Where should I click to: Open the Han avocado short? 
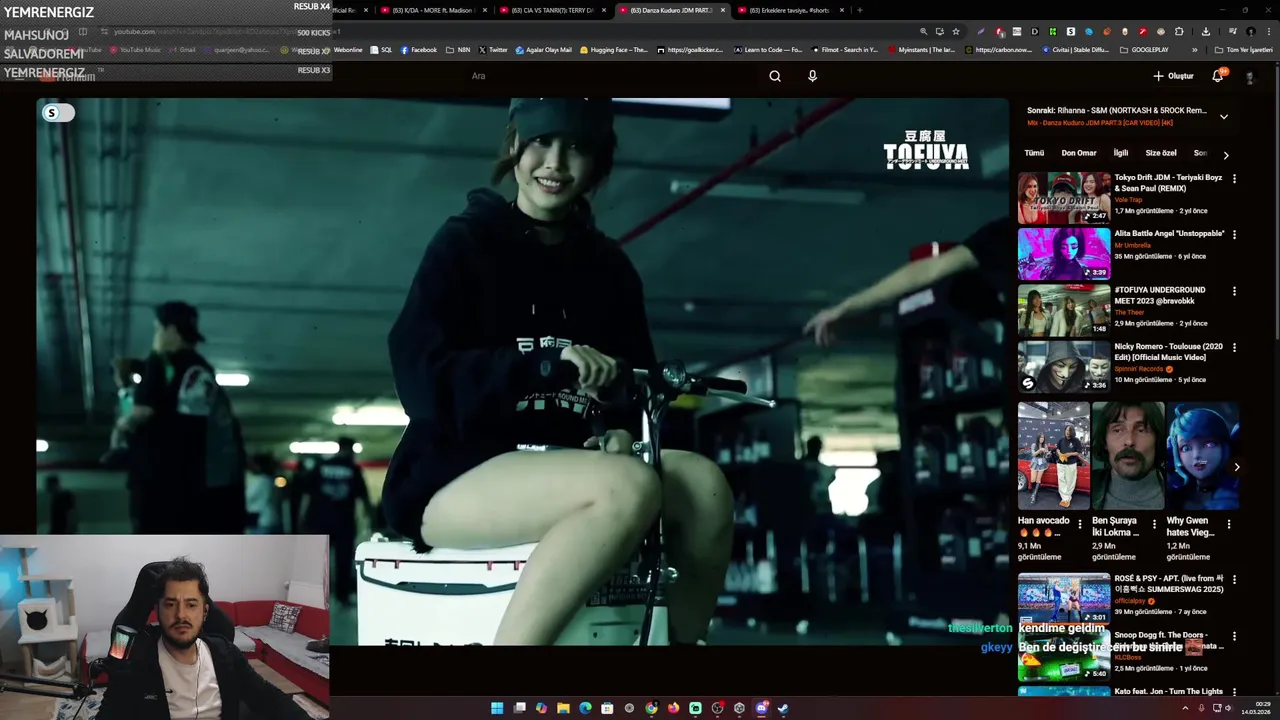1054,456
